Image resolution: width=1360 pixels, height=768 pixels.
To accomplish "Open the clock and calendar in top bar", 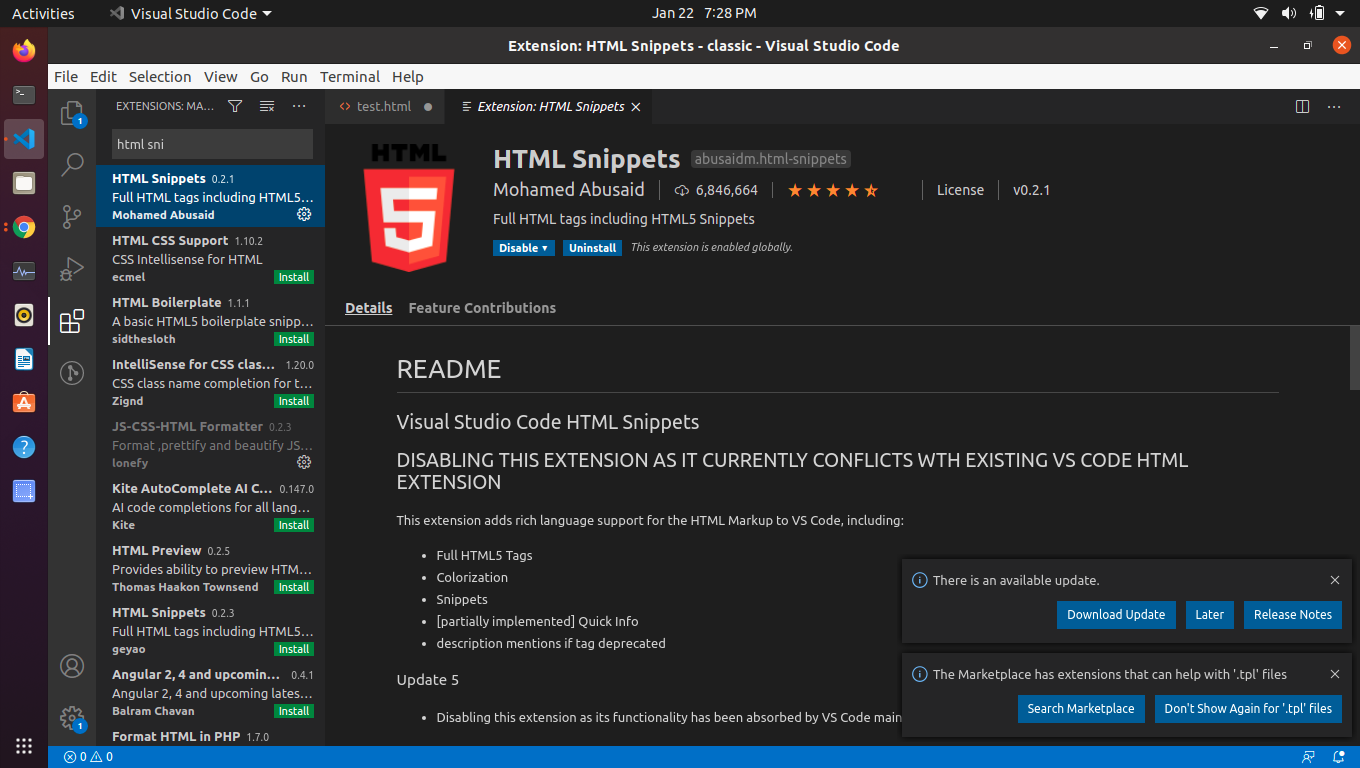I will tap(704, 13).
